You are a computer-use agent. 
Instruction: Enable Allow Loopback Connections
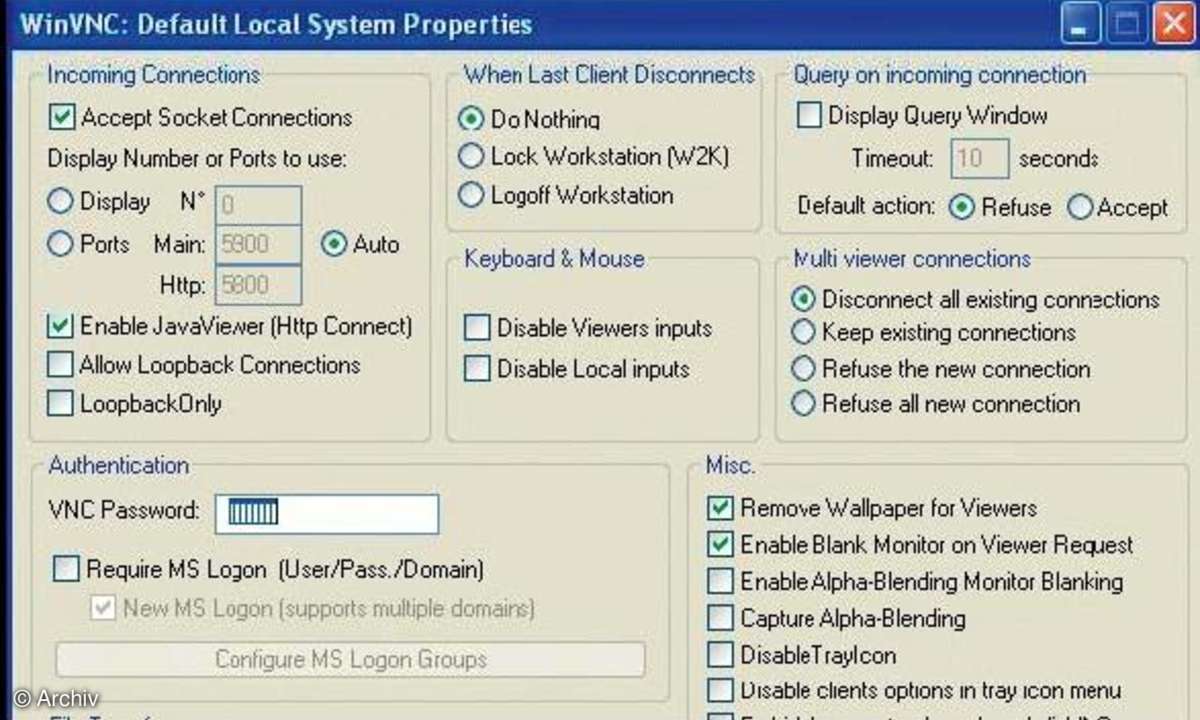tap(61, 364)
